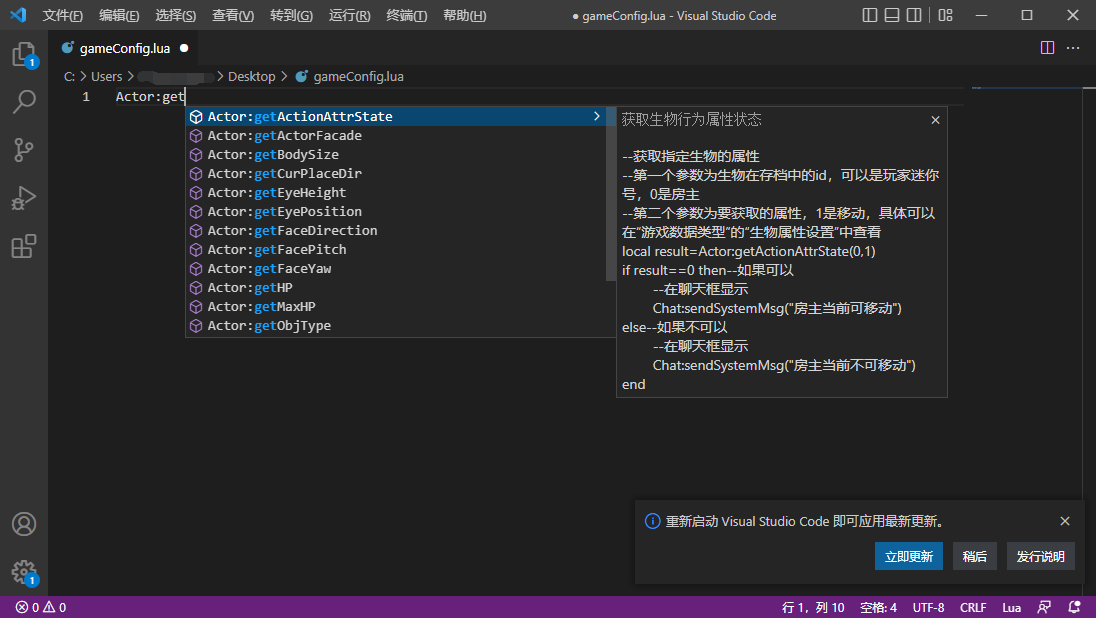Click the cursor position 行 1, 列 10
The width and height of the screenshot is (1096, 618).
(813, 608)
